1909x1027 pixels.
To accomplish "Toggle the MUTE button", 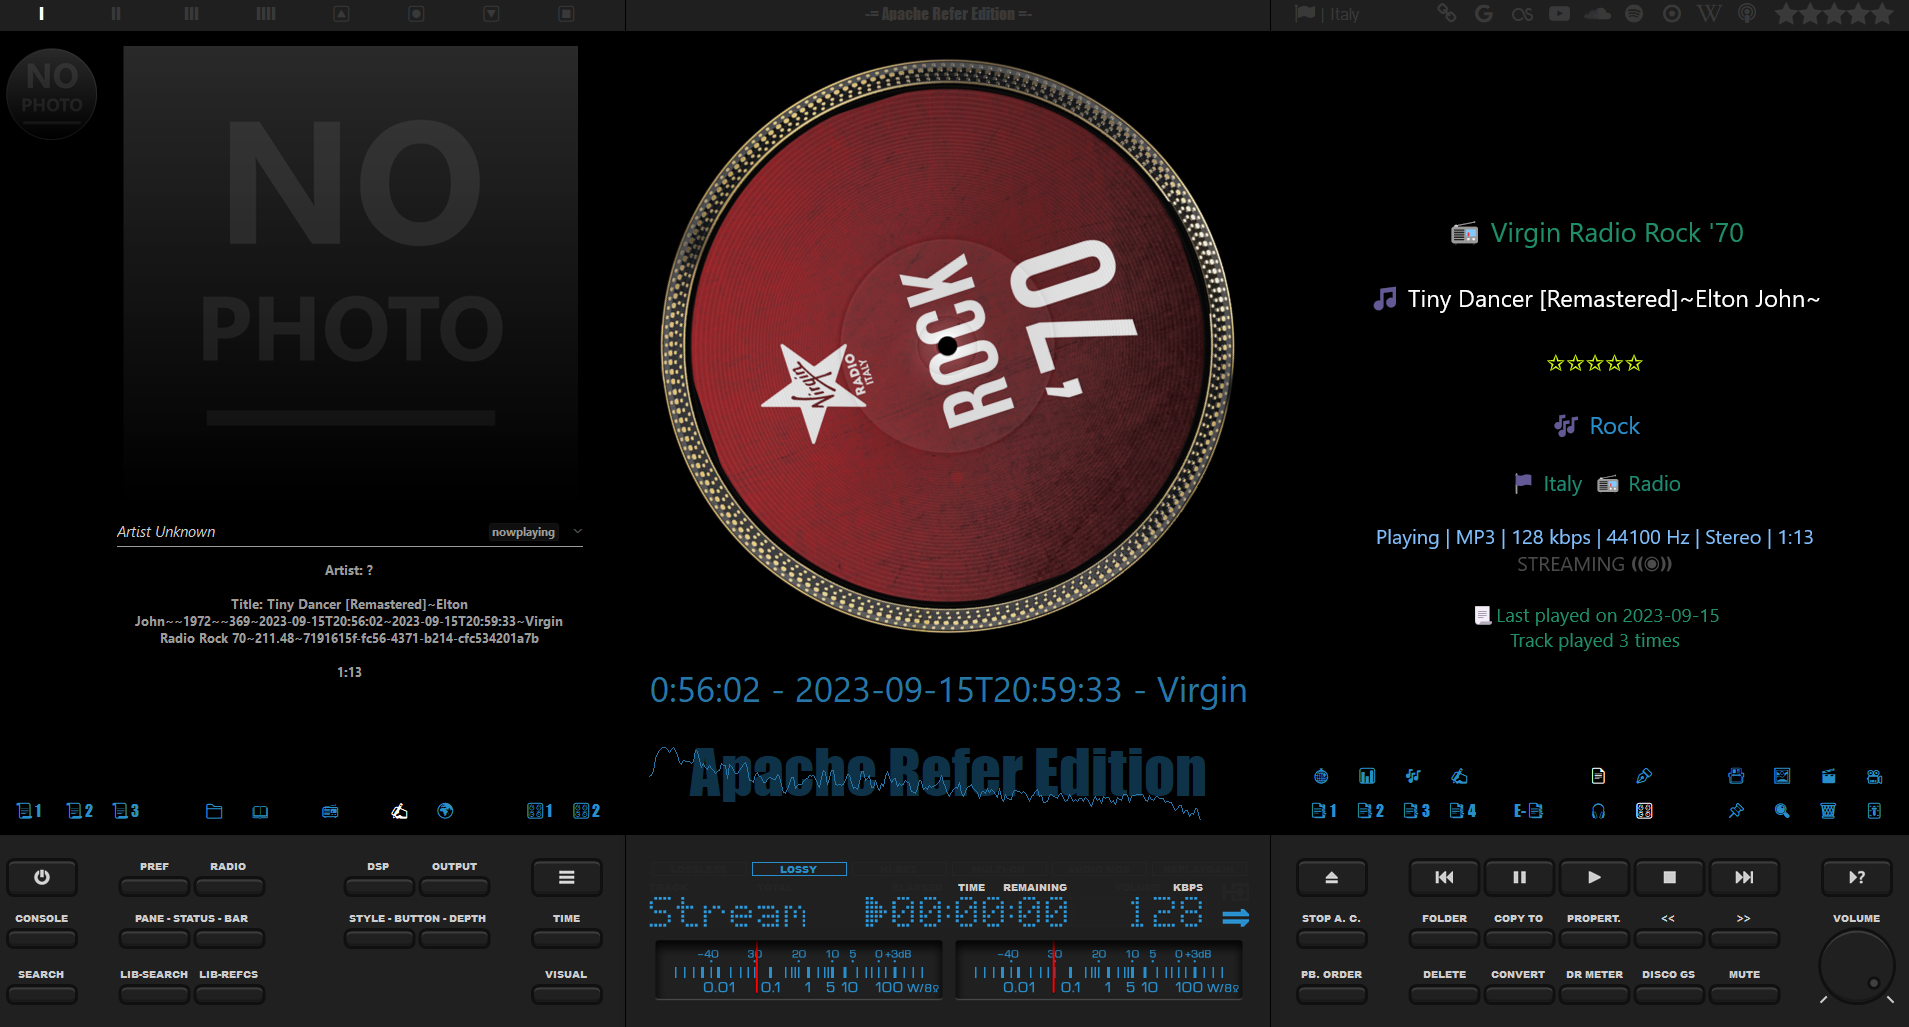I will pos(1744,994).
